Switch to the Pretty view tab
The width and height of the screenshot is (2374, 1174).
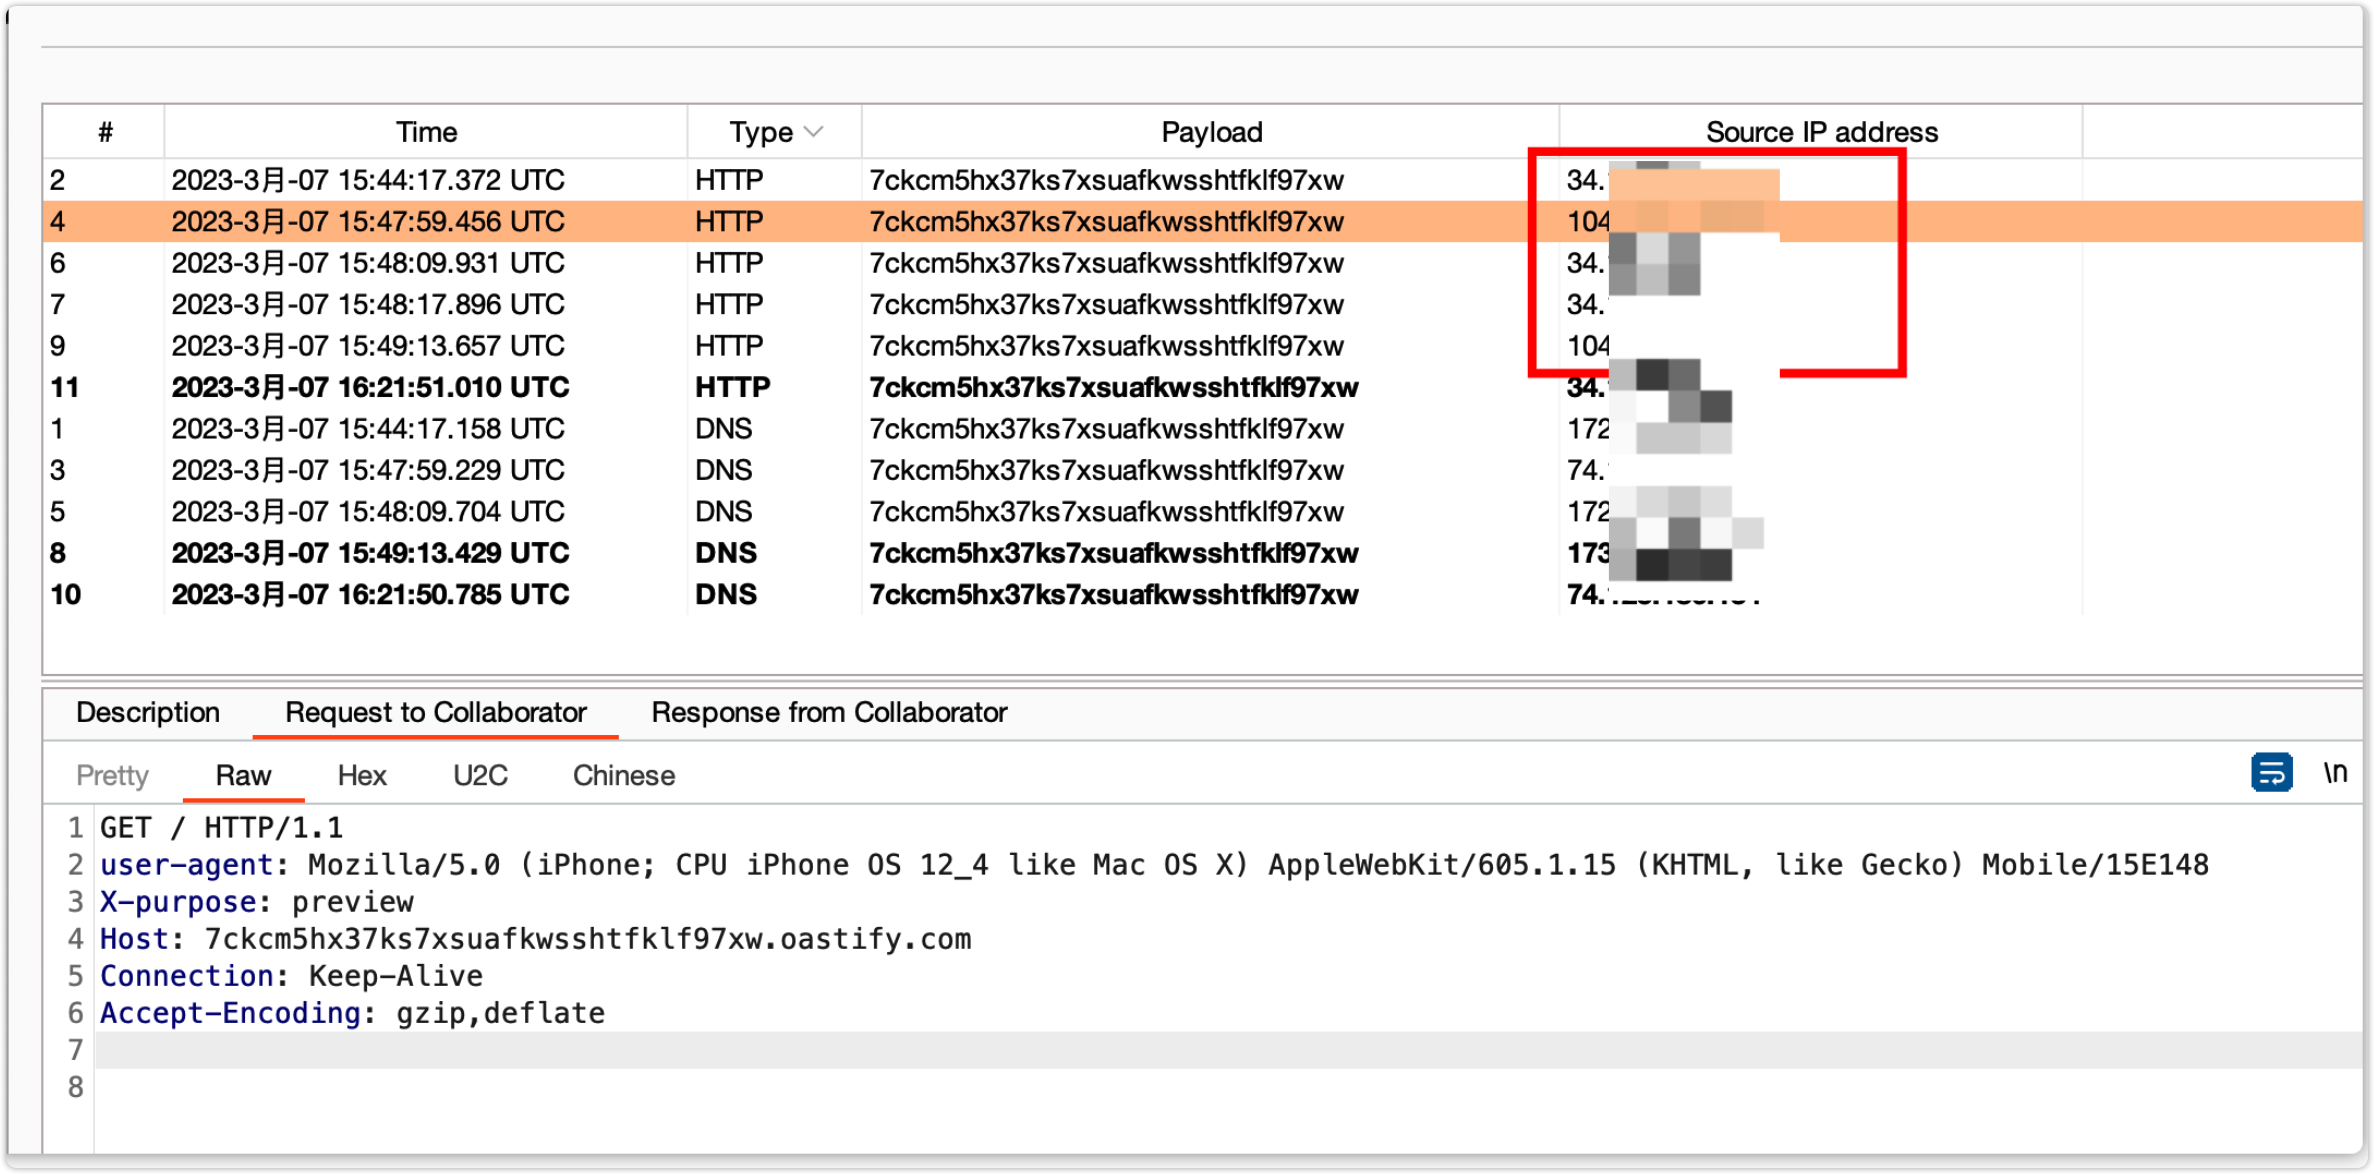pyautogui.click(x=112, y=775)
